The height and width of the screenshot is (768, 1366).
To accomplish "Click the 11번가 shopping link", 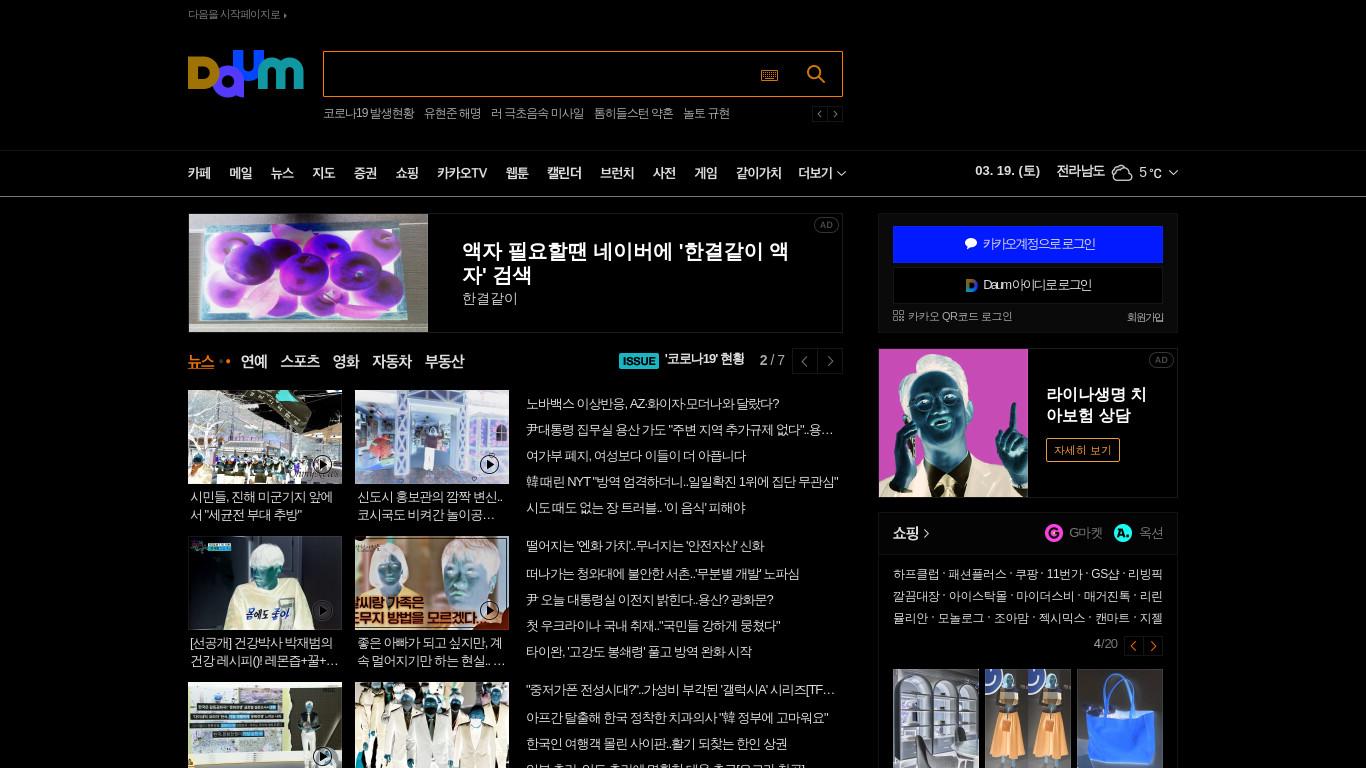I will point(1065,574).
